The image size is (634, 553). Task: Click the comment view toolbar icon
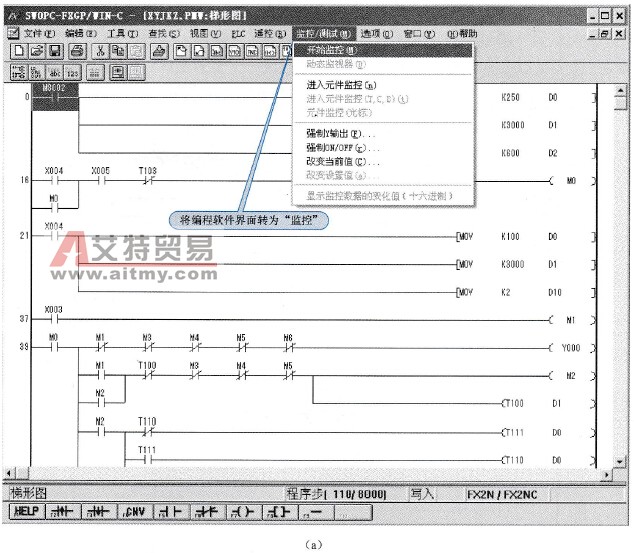270,51
